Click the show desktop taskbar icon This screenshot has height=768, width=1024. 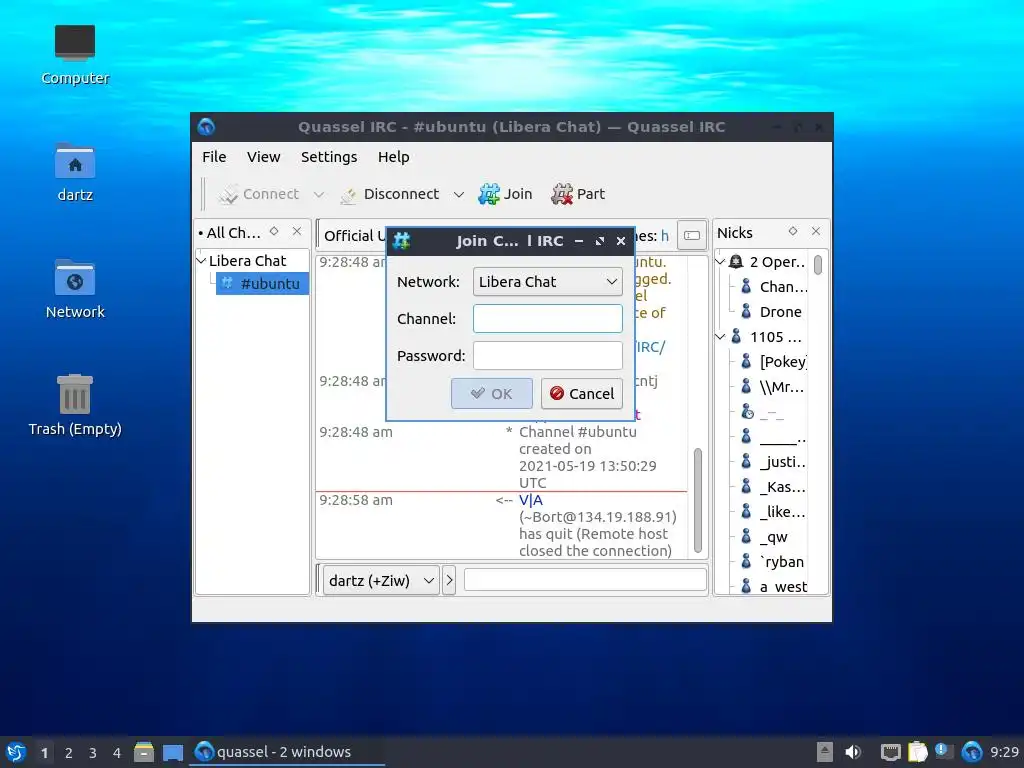(172, 752)
